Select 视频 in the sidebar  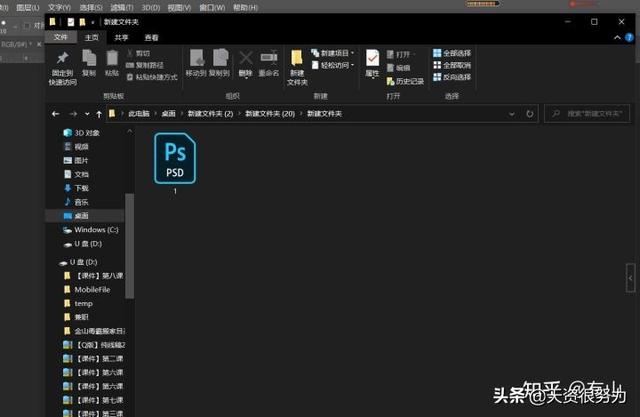[76, 146]
